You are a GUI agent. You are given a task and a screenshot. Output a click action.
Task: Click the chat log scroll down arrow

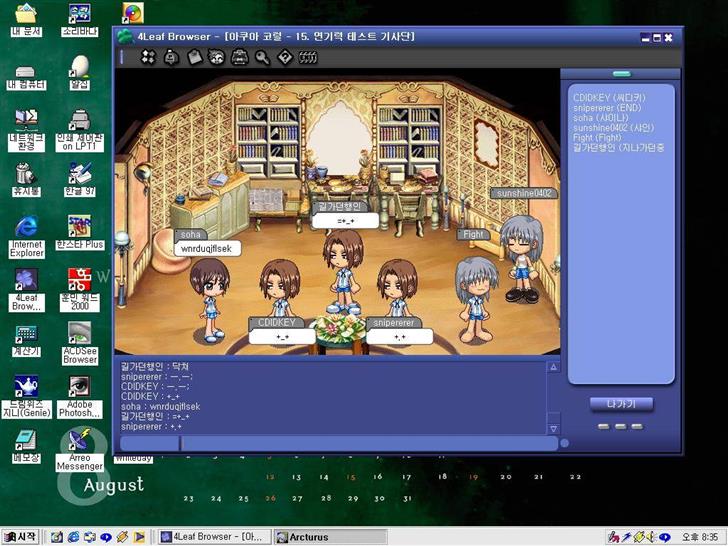pyautogui.click(x=553, y=429)
